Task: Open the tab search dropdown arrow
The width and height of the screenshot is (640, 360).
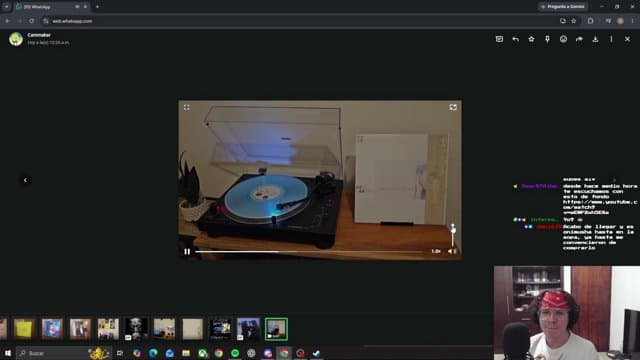Action: click(6, 7)
